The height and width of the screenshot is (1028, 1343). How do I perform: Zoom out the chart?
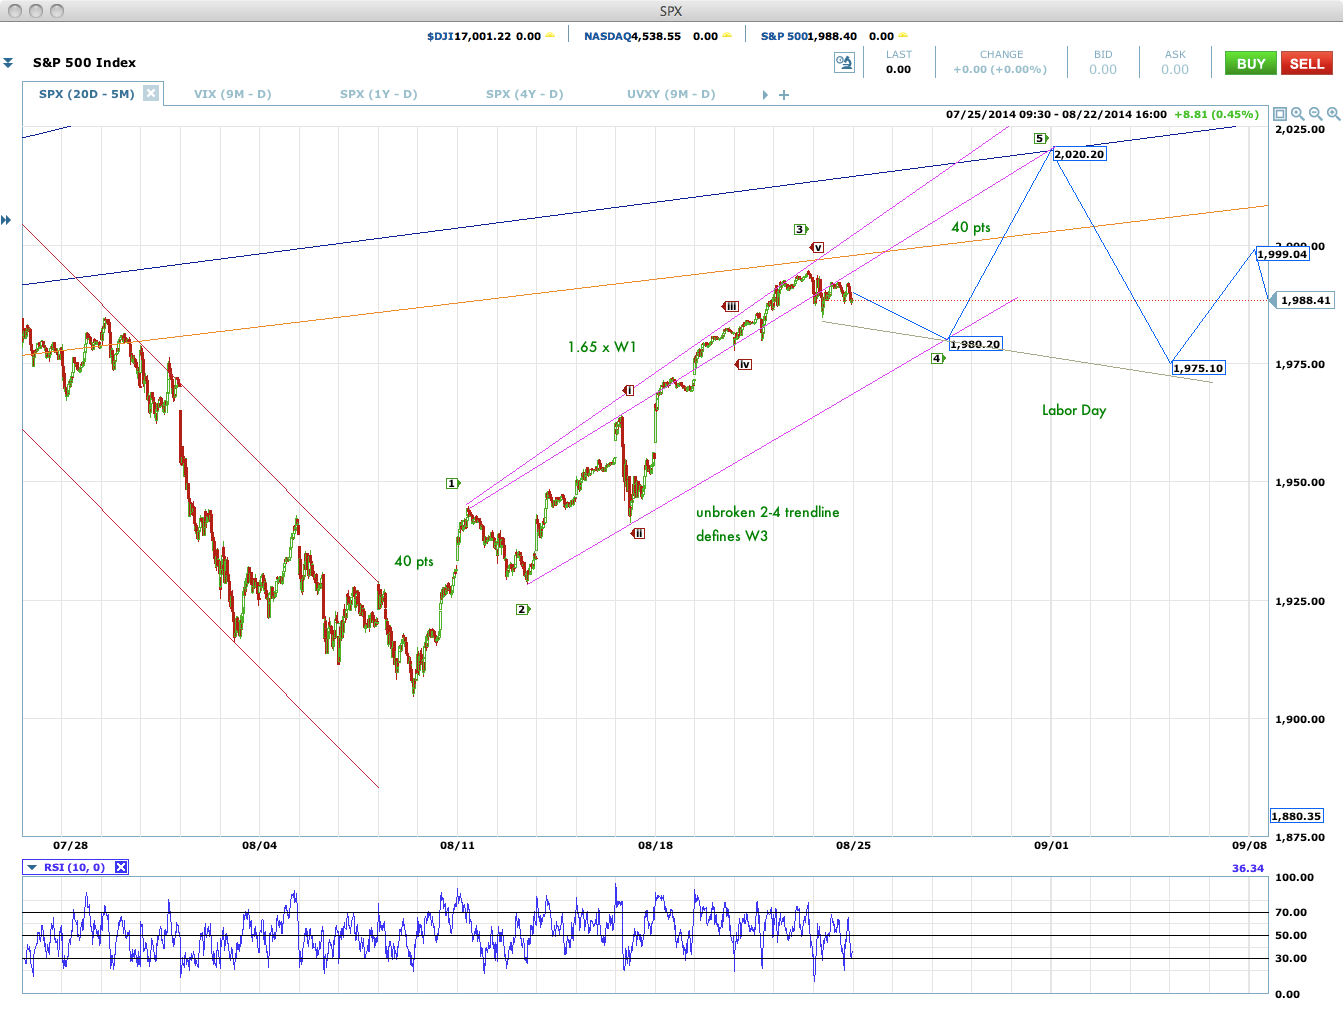tap(1316, 114)
